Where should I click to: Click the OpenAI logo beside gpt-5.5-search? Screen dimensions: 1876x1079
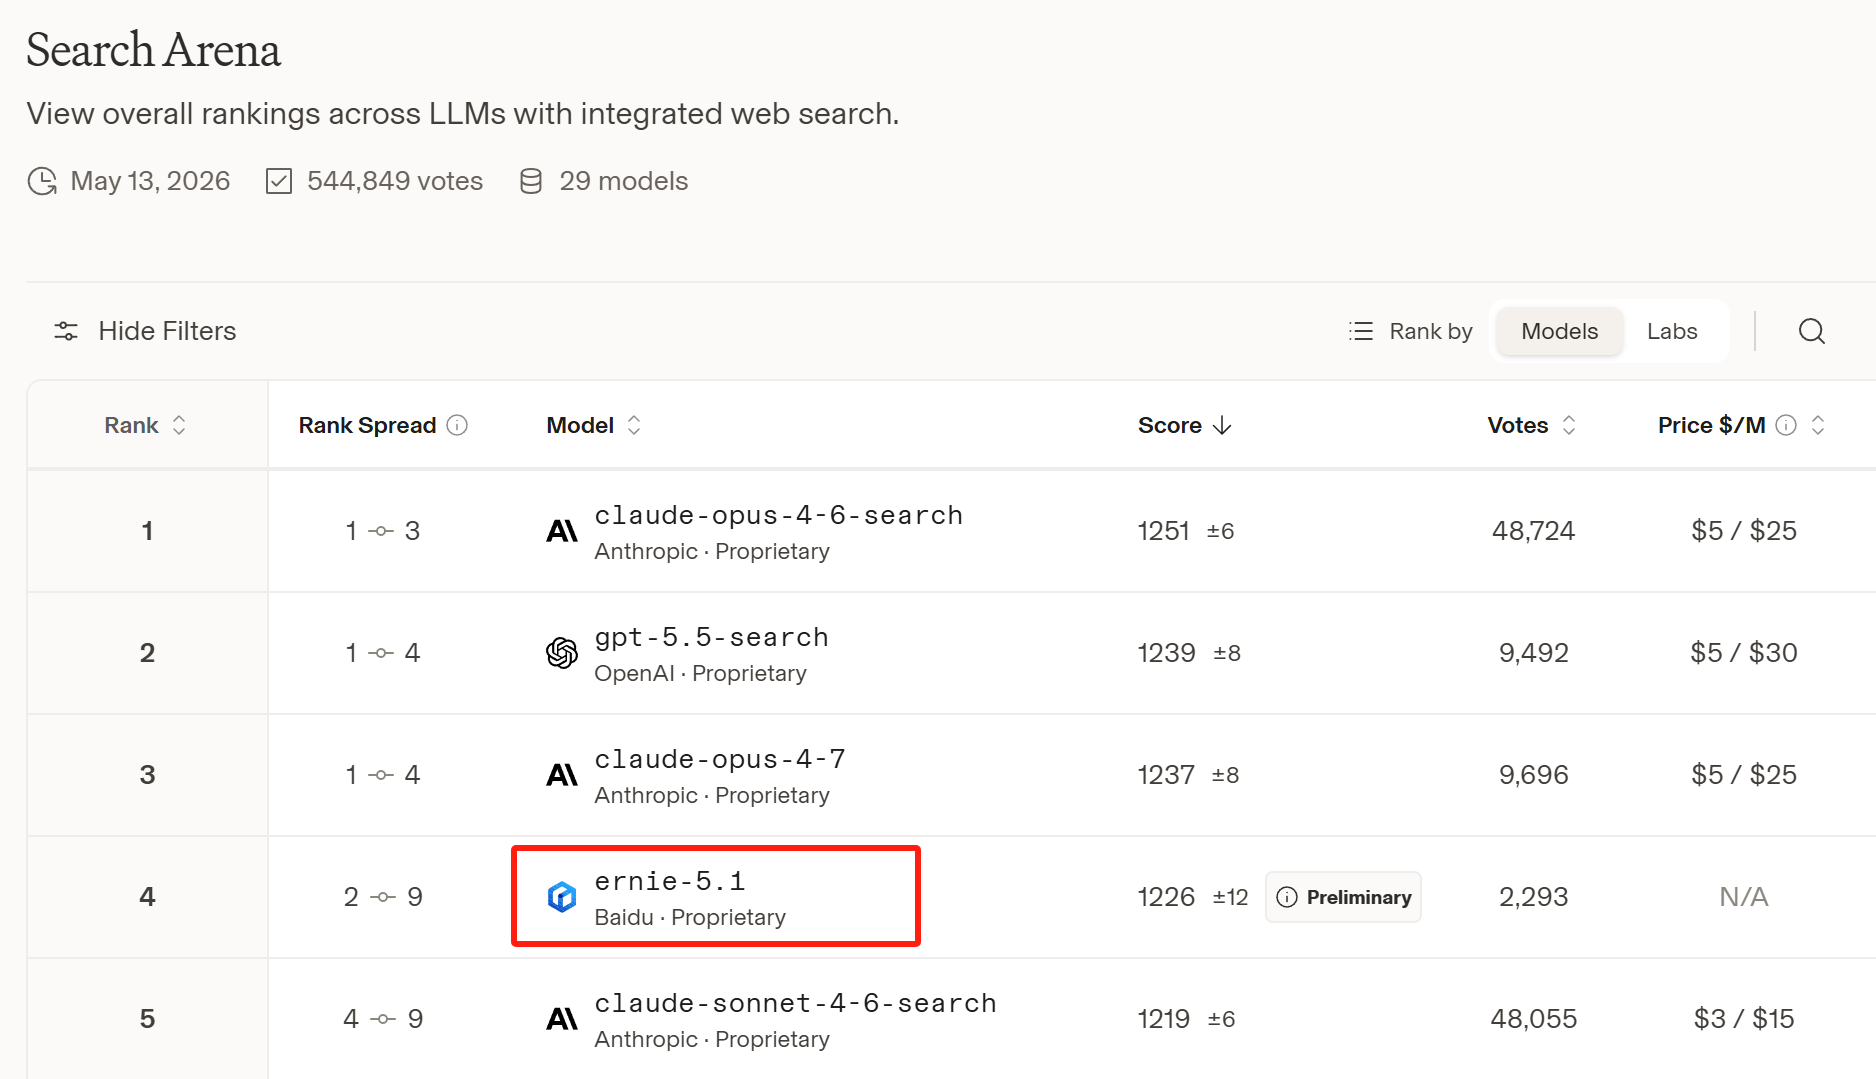tap(562, 653)
